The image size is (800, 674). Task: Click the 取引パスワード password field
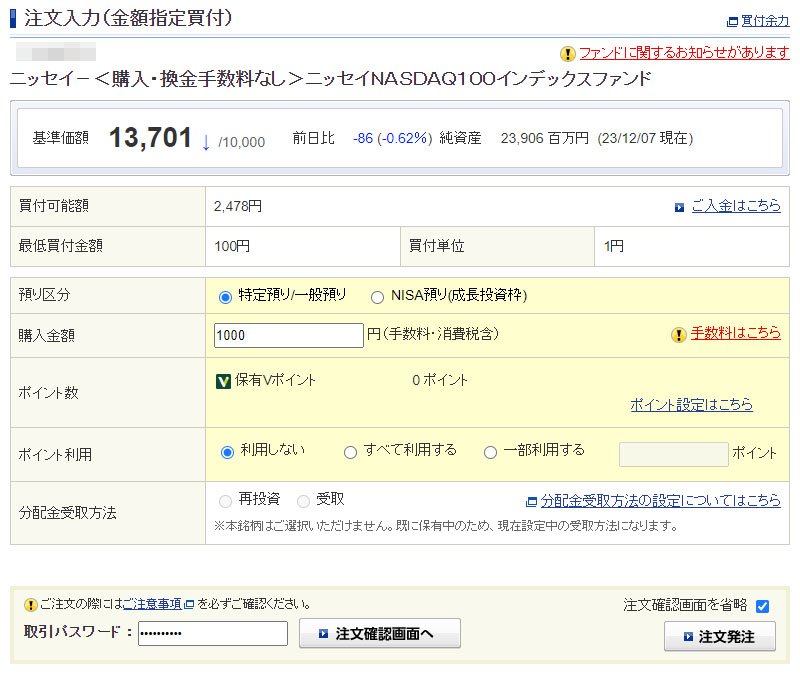[212, 634]
